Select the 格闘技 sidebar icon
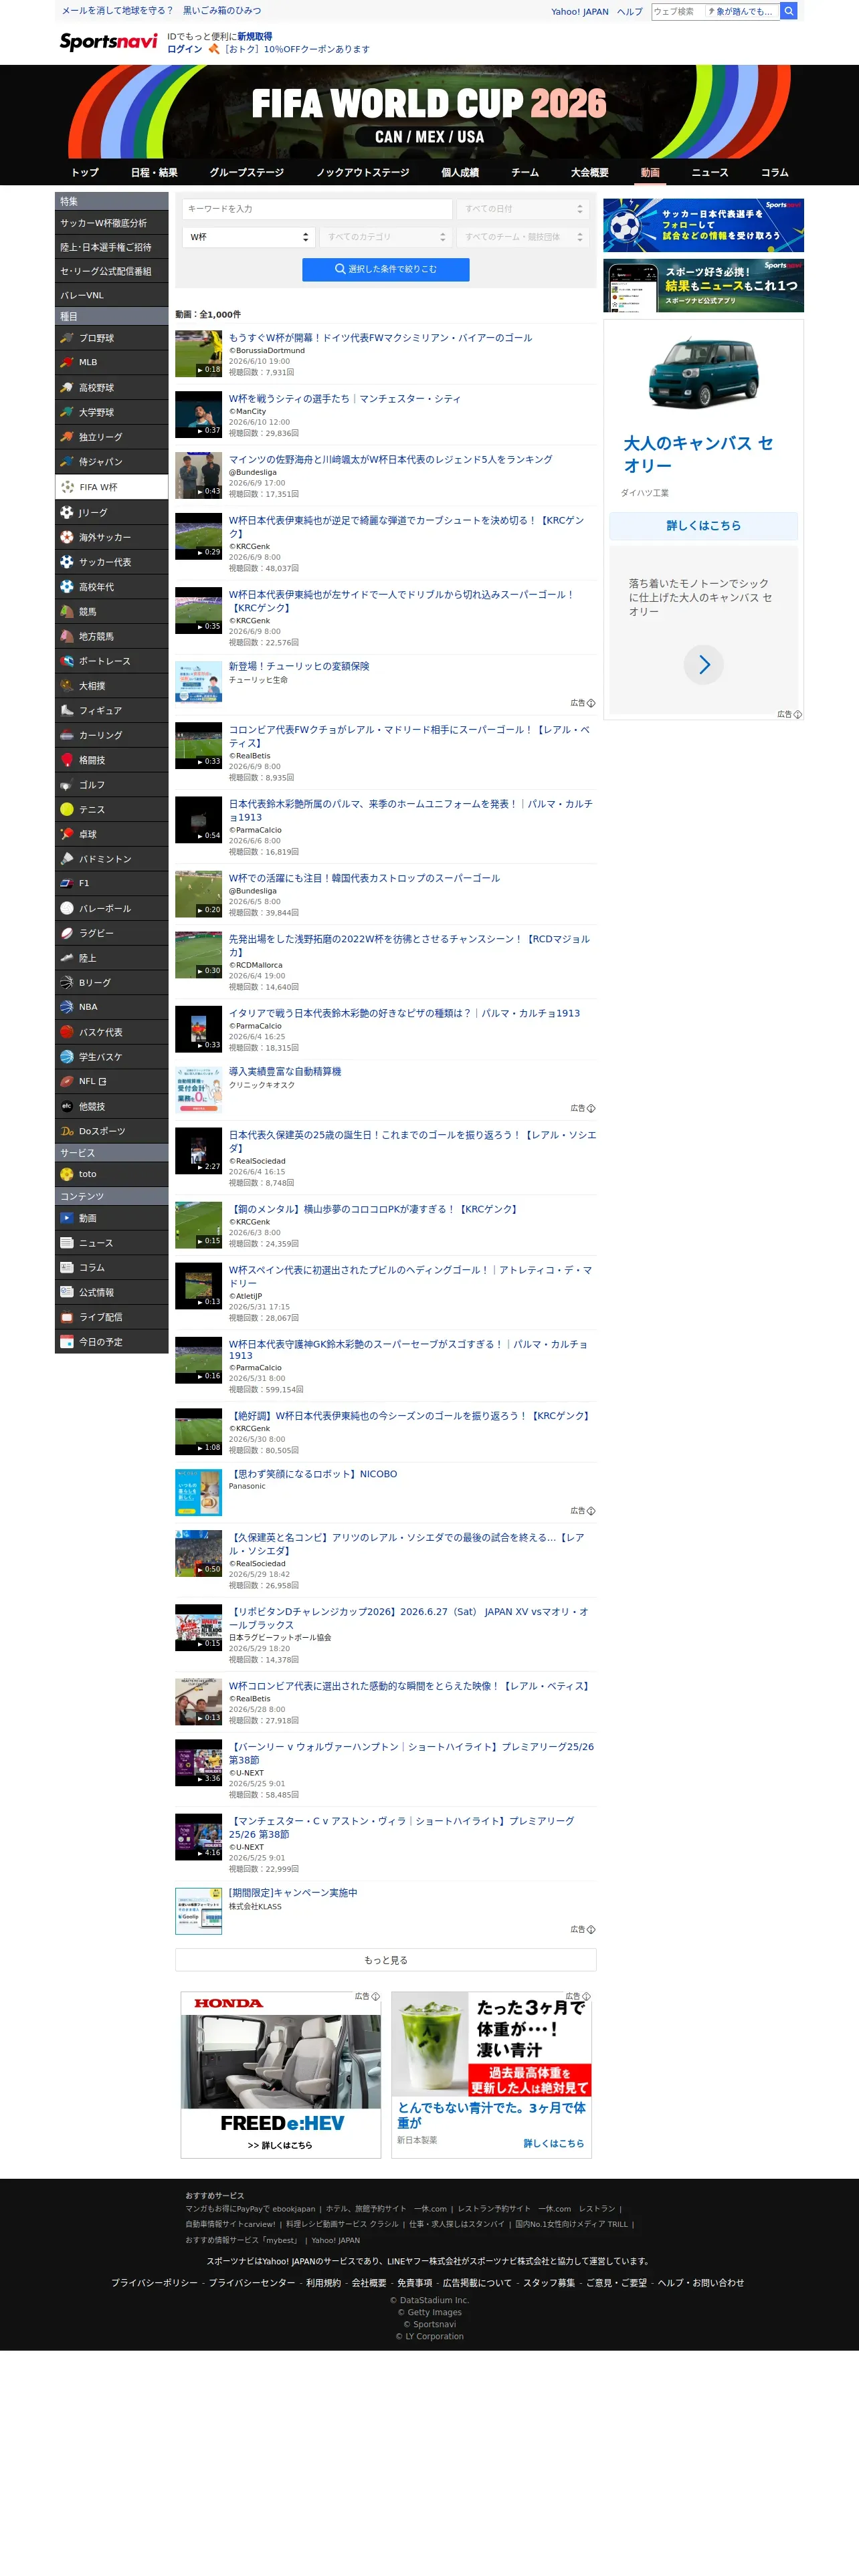This screenshot has height=2576, width=859. pos(67,760)
